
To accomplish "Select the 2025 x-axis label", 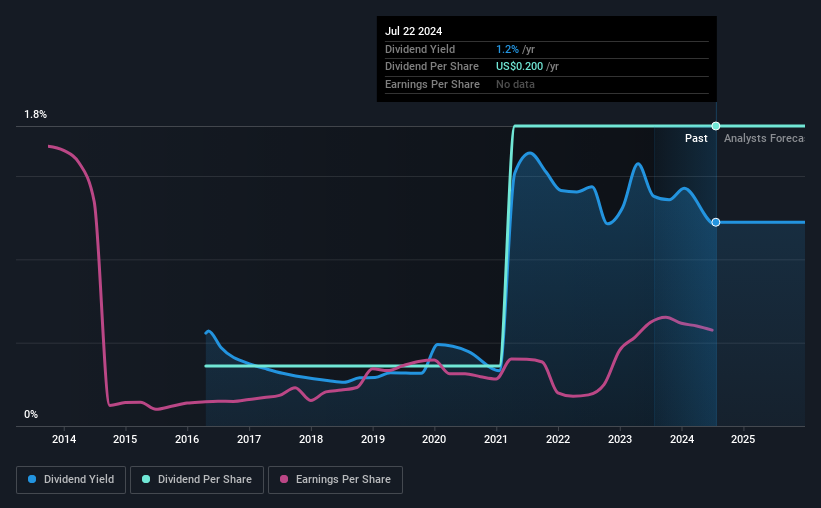I will pos(743,439).
